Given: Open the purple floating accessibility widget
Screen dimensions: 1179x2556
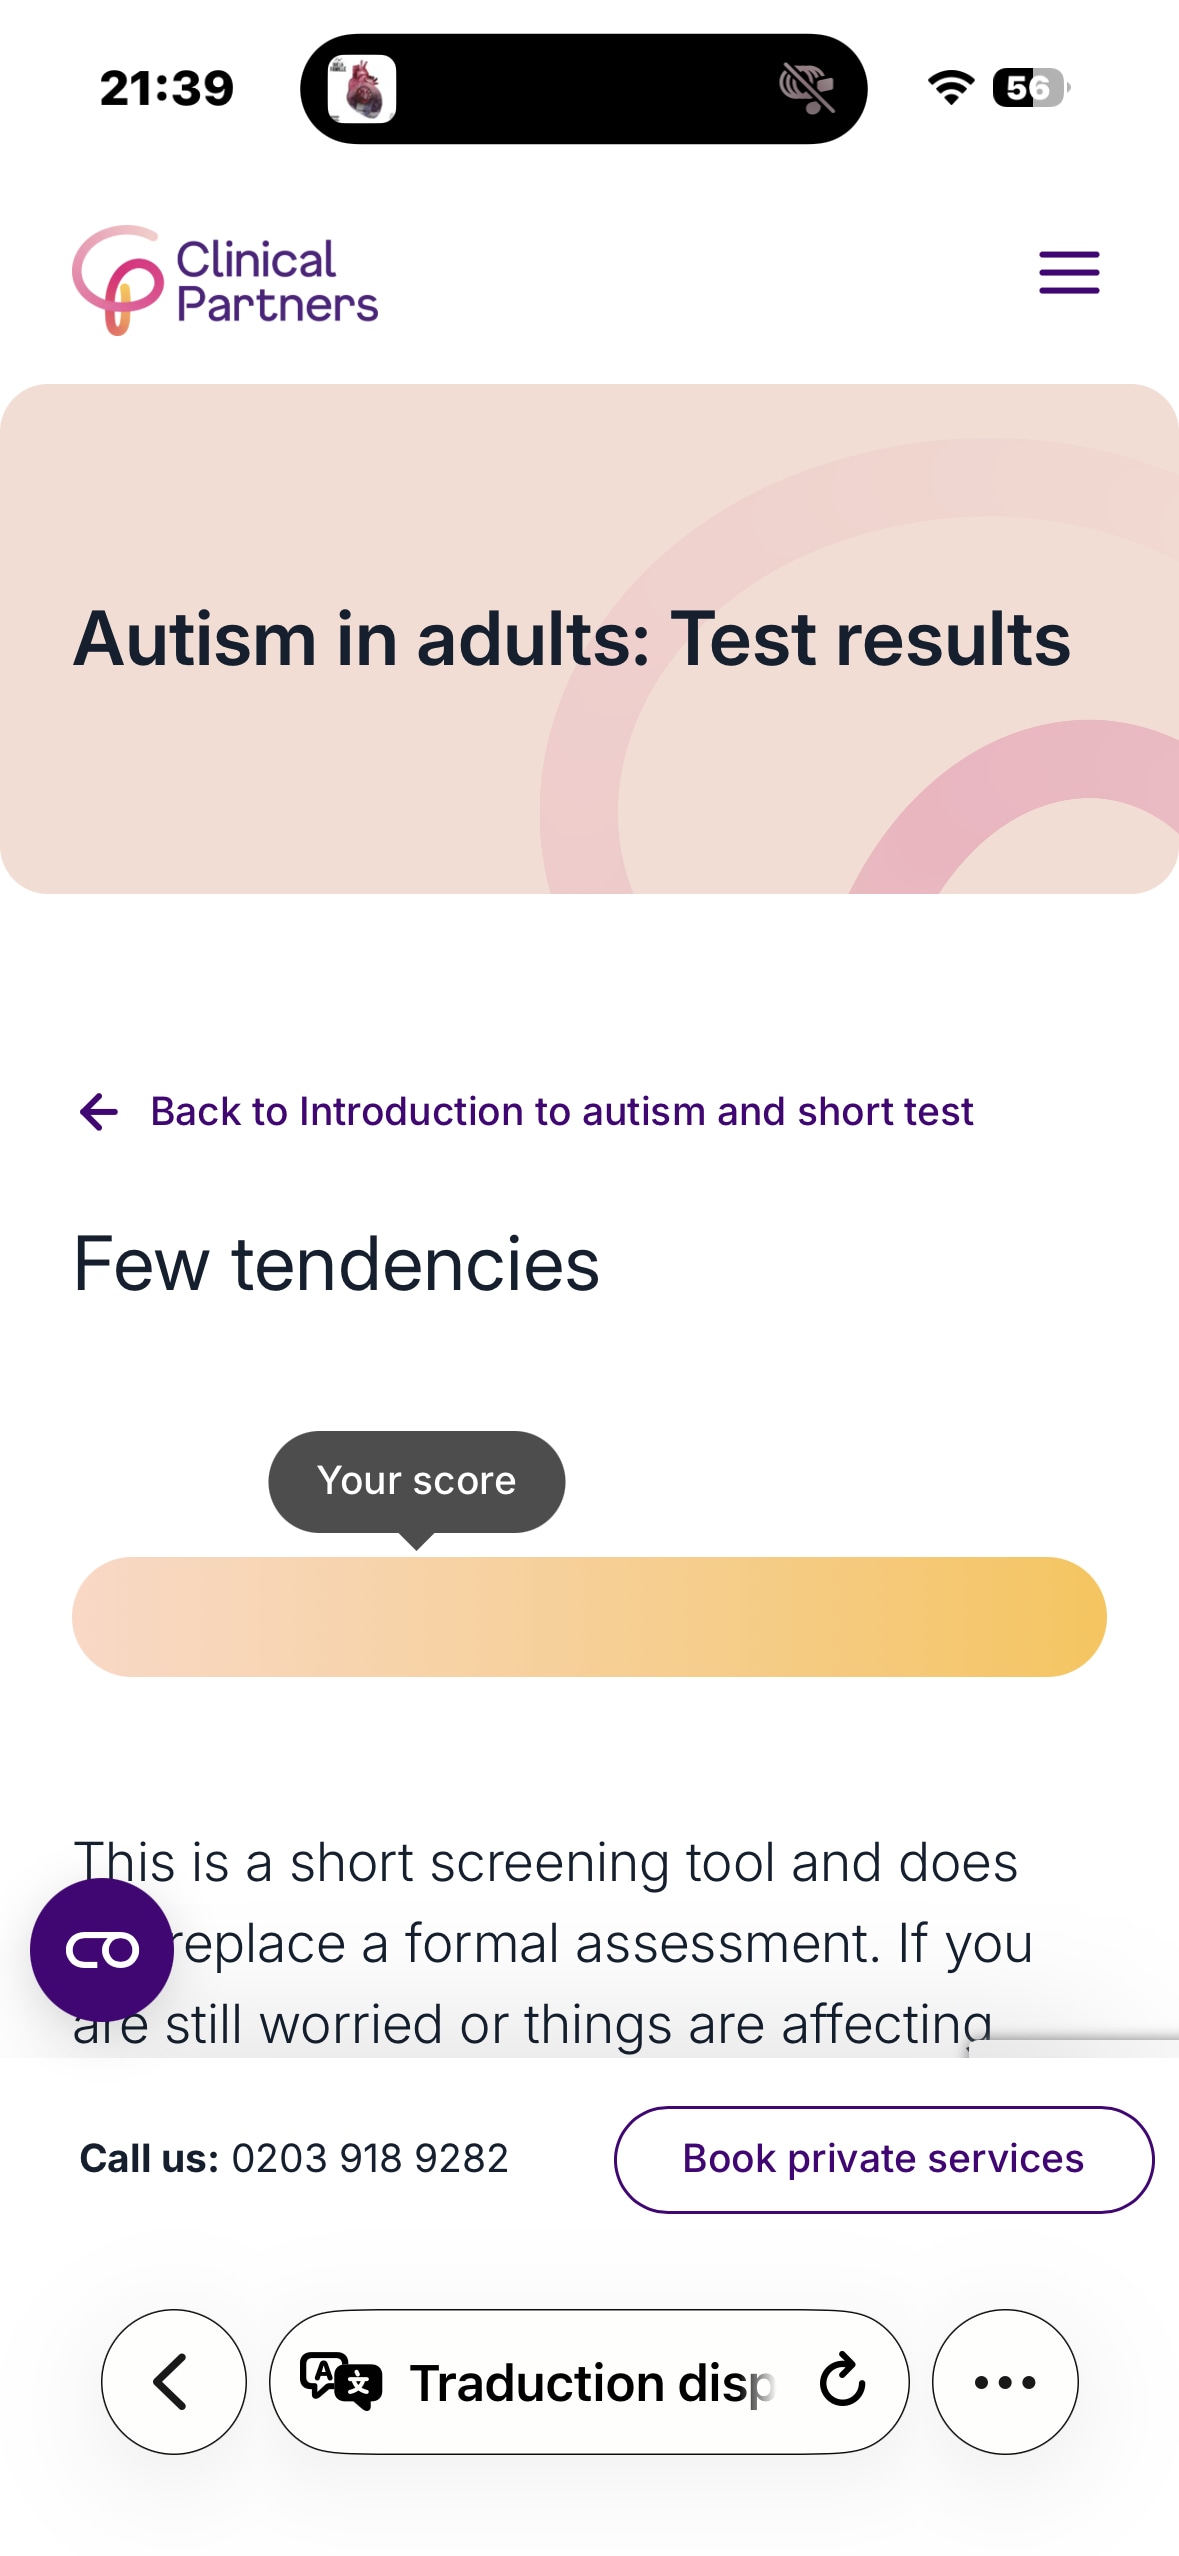Looking at the screenshot, I should pyautogui.click(x=101, y=1949).
